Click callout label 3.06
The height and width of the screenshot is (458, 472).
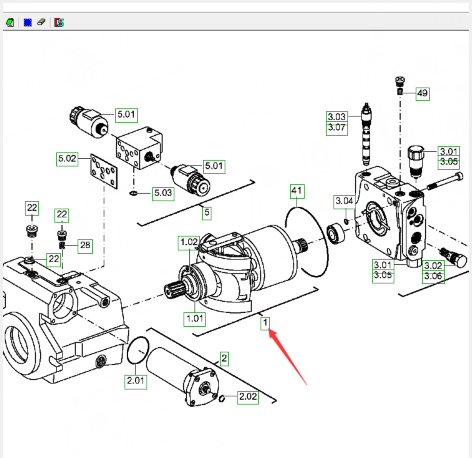(433, 277)
